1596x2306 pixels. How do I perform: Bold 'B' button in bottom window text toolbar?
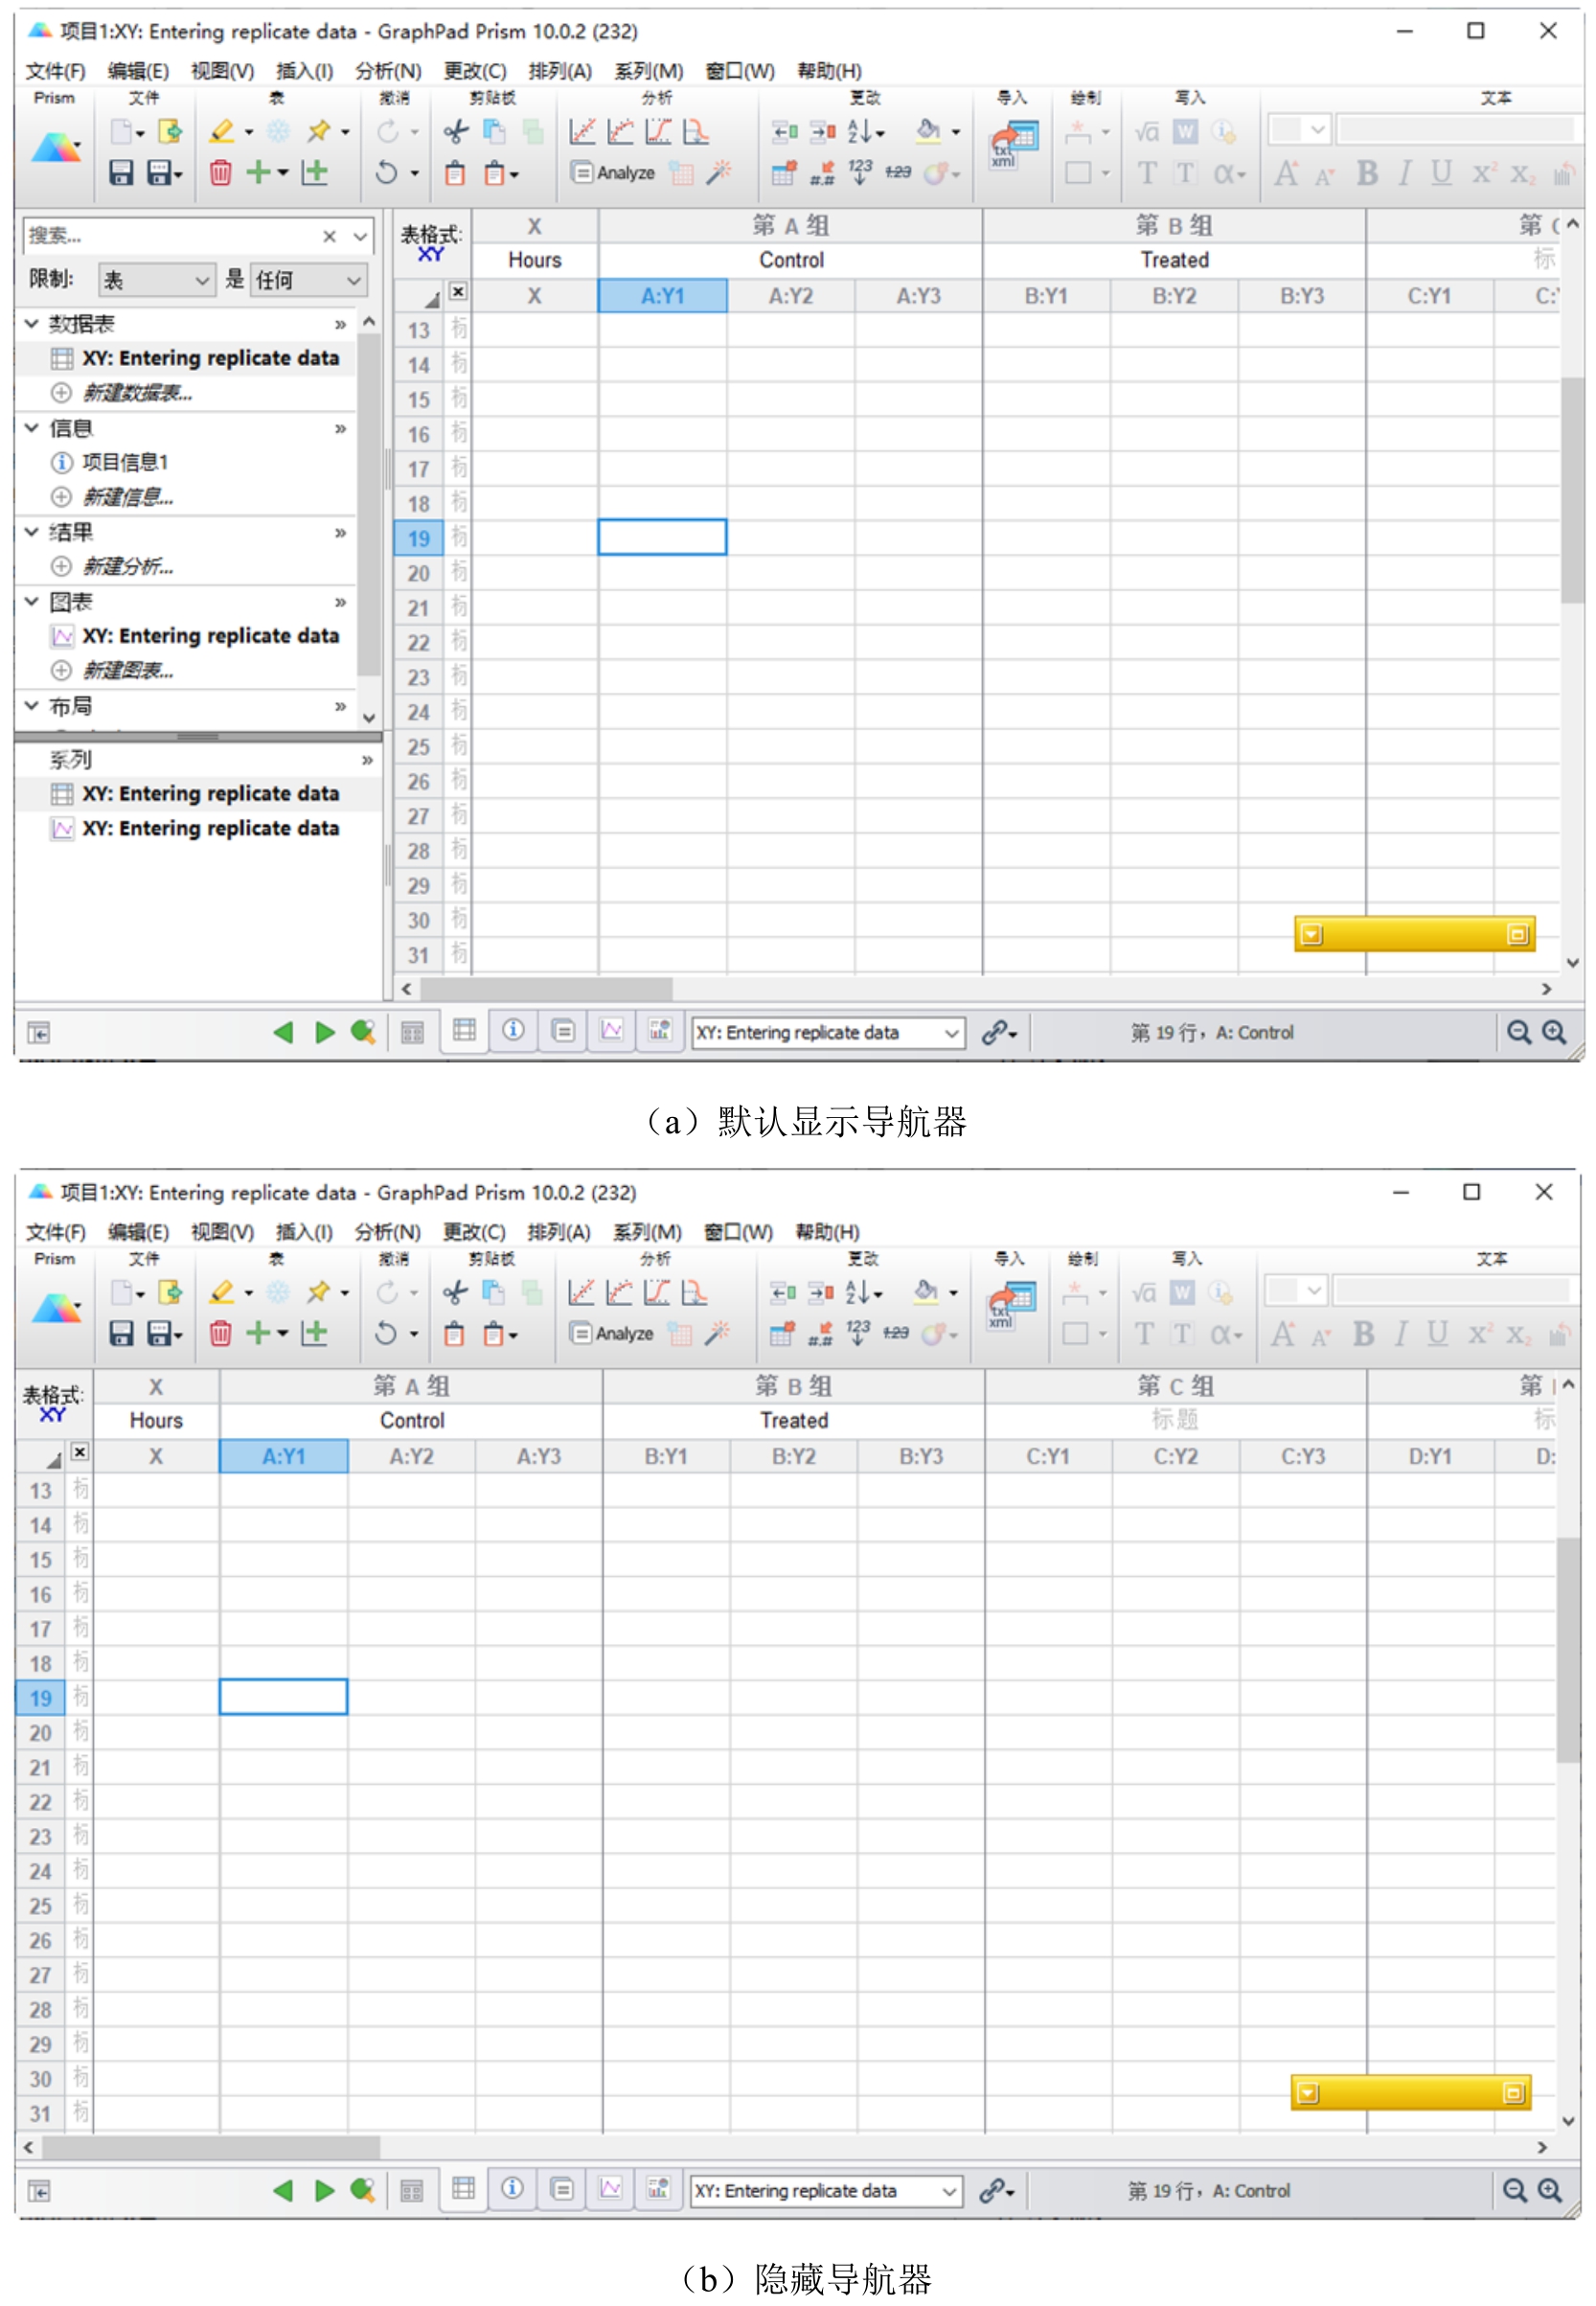point(1363,1333)
